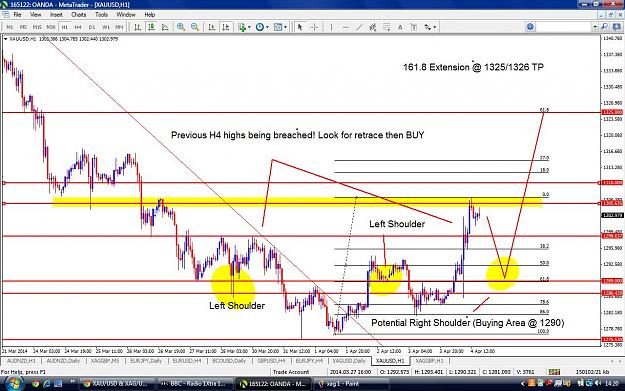Open the Insert menu
The image size is (625, 391).
[56, 15]
